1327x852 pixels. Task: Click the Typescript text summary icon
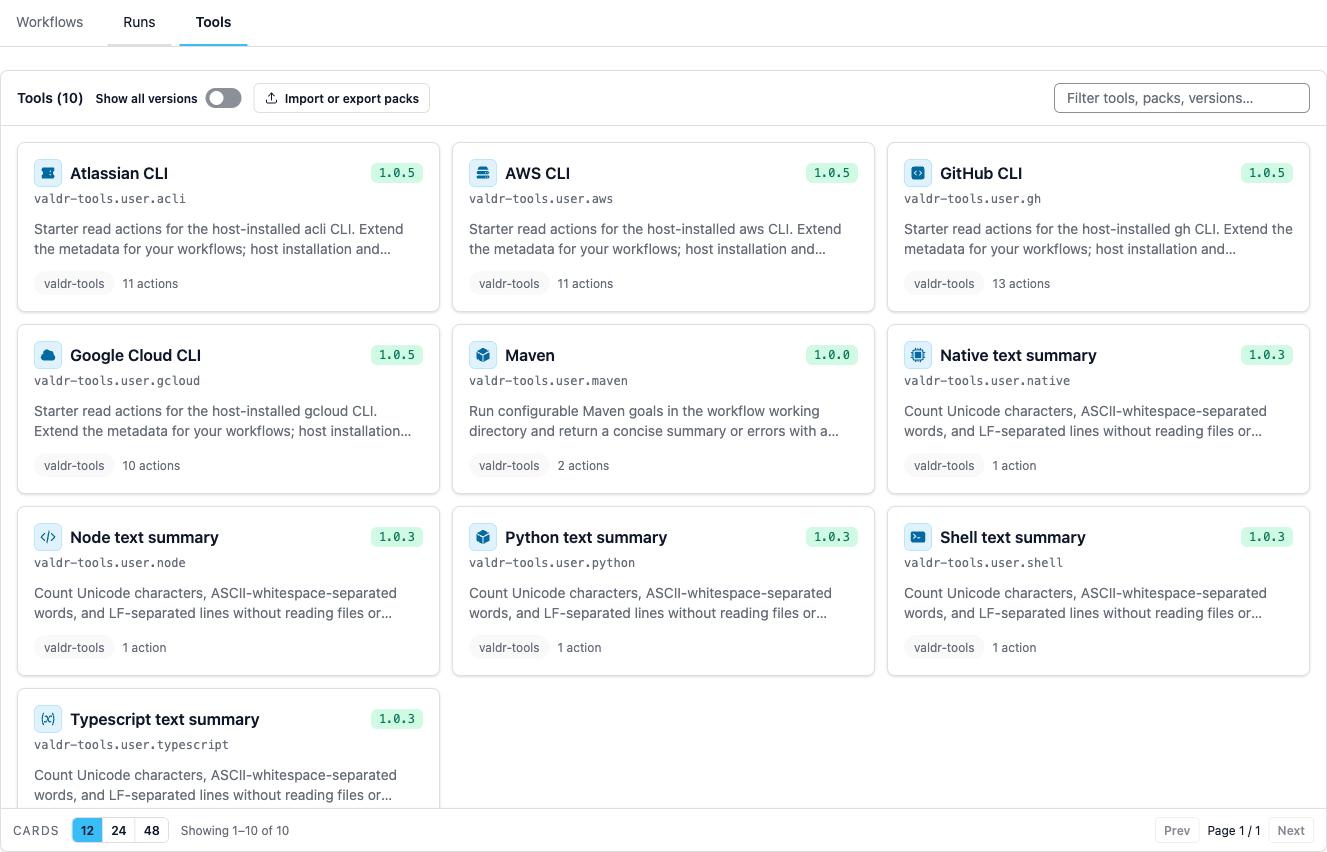click(x=48, y=719)
